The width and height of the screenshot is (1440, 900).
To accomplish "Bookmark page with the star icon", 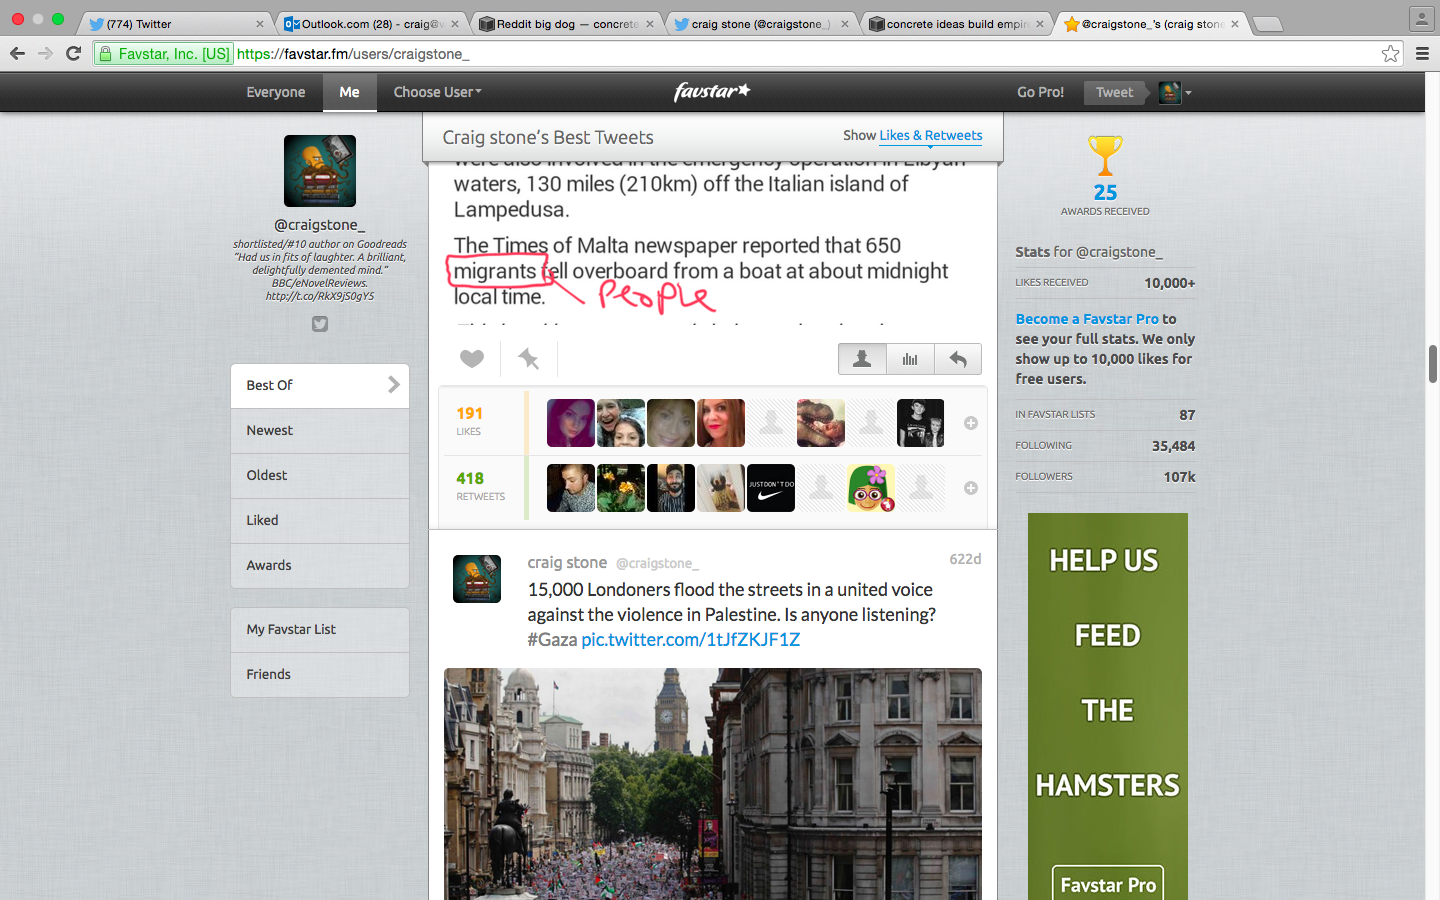I will coord(1390,53).
